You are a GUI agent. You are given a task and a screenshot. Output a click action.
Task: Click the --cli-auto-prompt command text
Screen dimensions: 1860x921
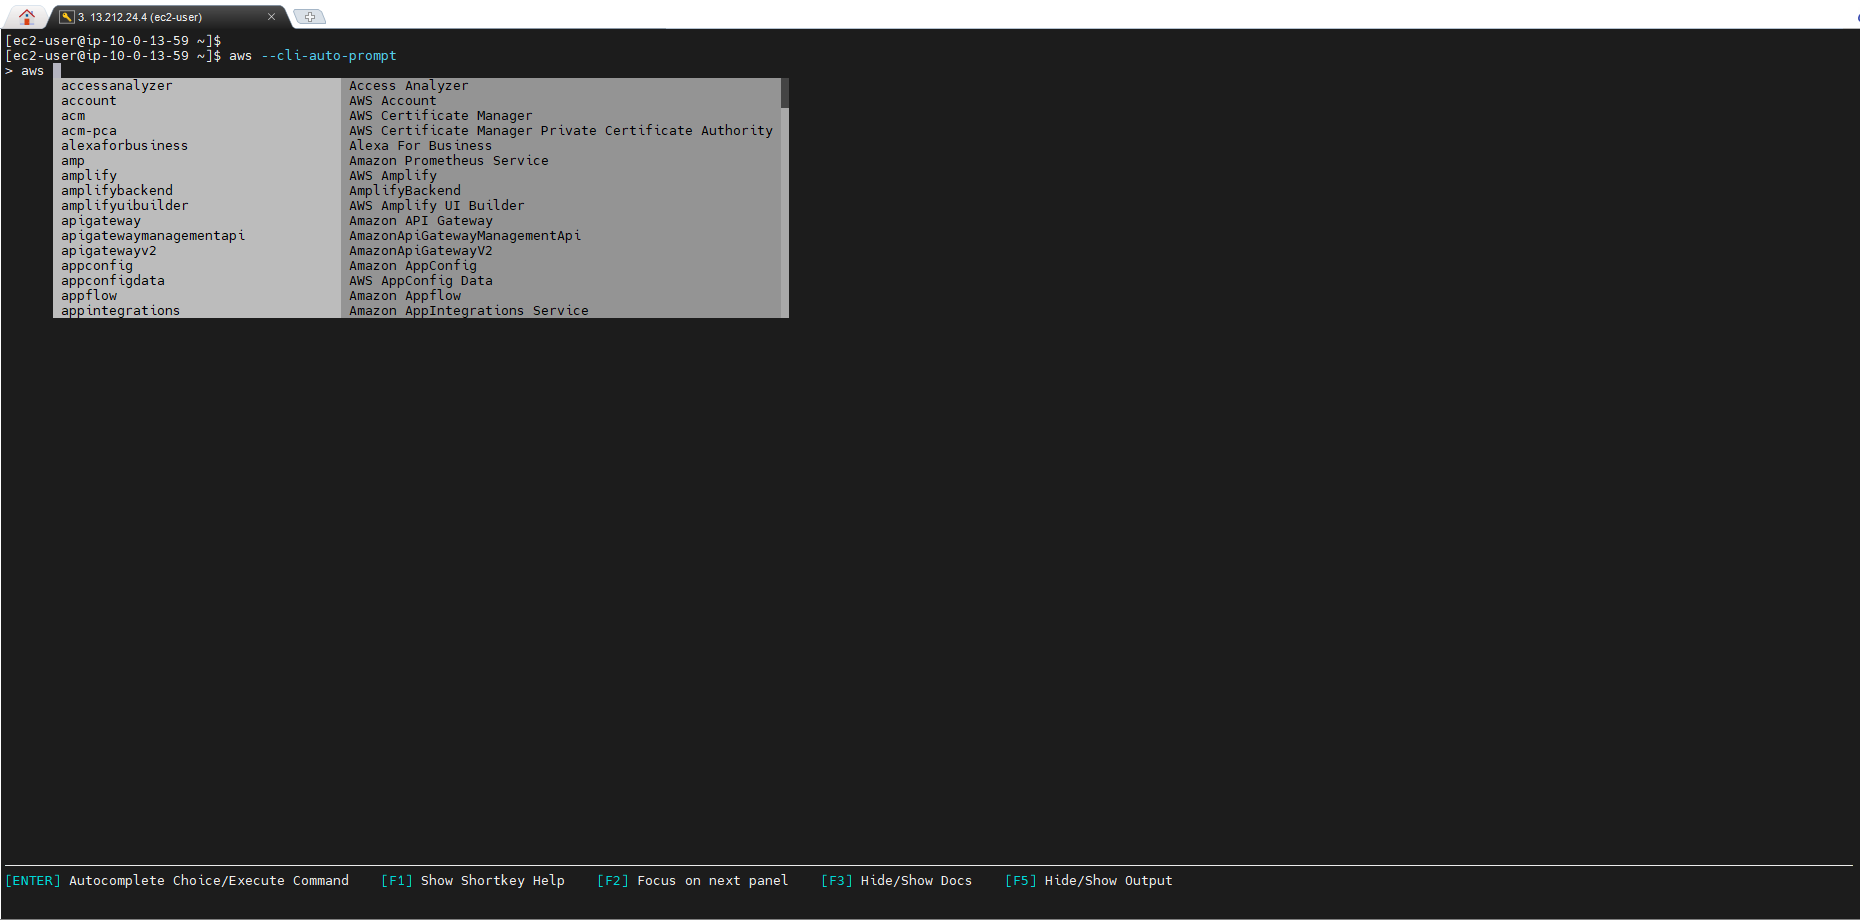coord(329,56)
